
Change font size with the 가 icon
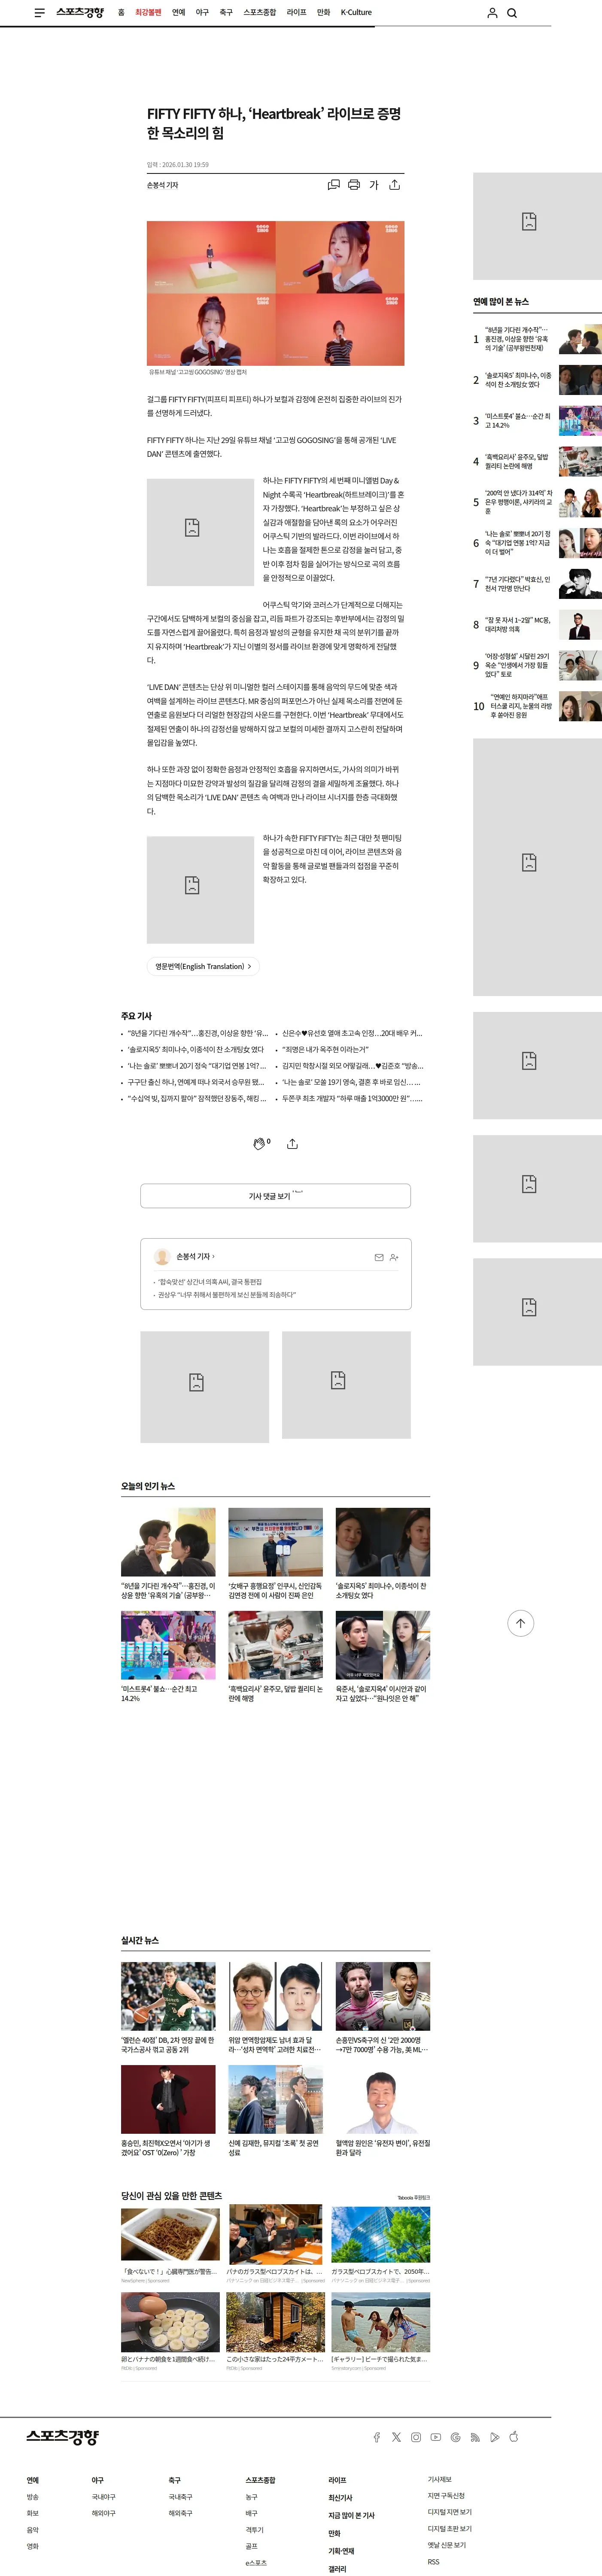(x=374, y=185)
